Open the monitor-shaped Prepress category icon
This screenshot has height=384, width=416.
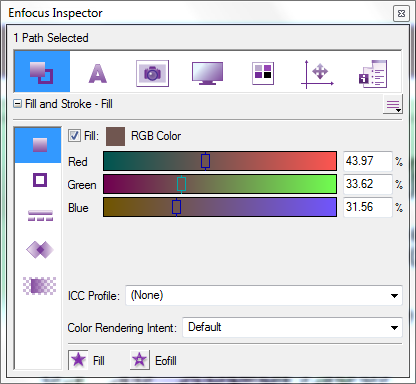(x=207, y=73)
